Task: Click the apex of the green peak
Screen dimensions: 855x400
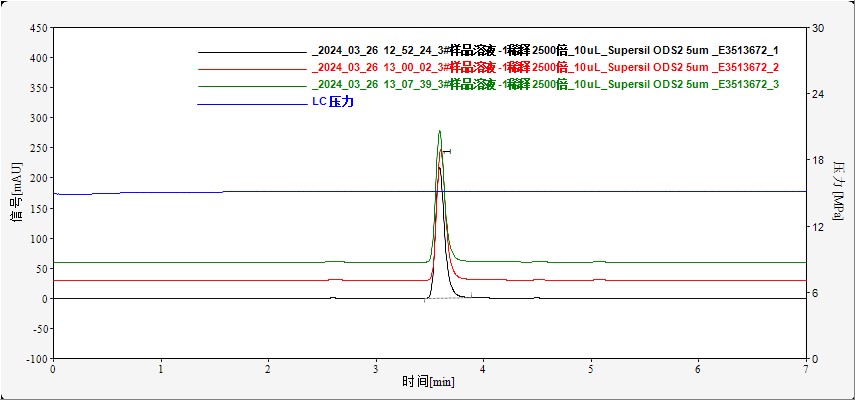Action: 439,131
